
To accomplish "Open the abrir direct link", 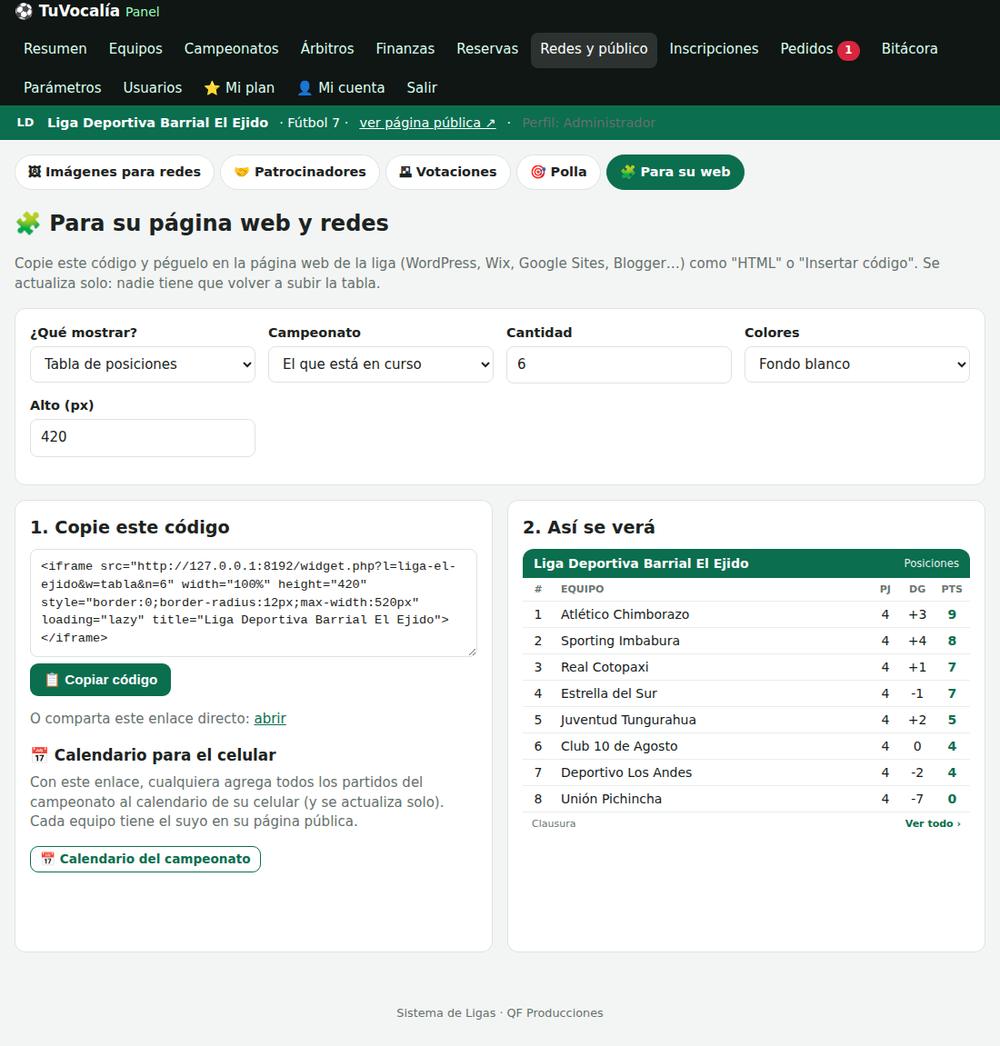I will [270, 718].
